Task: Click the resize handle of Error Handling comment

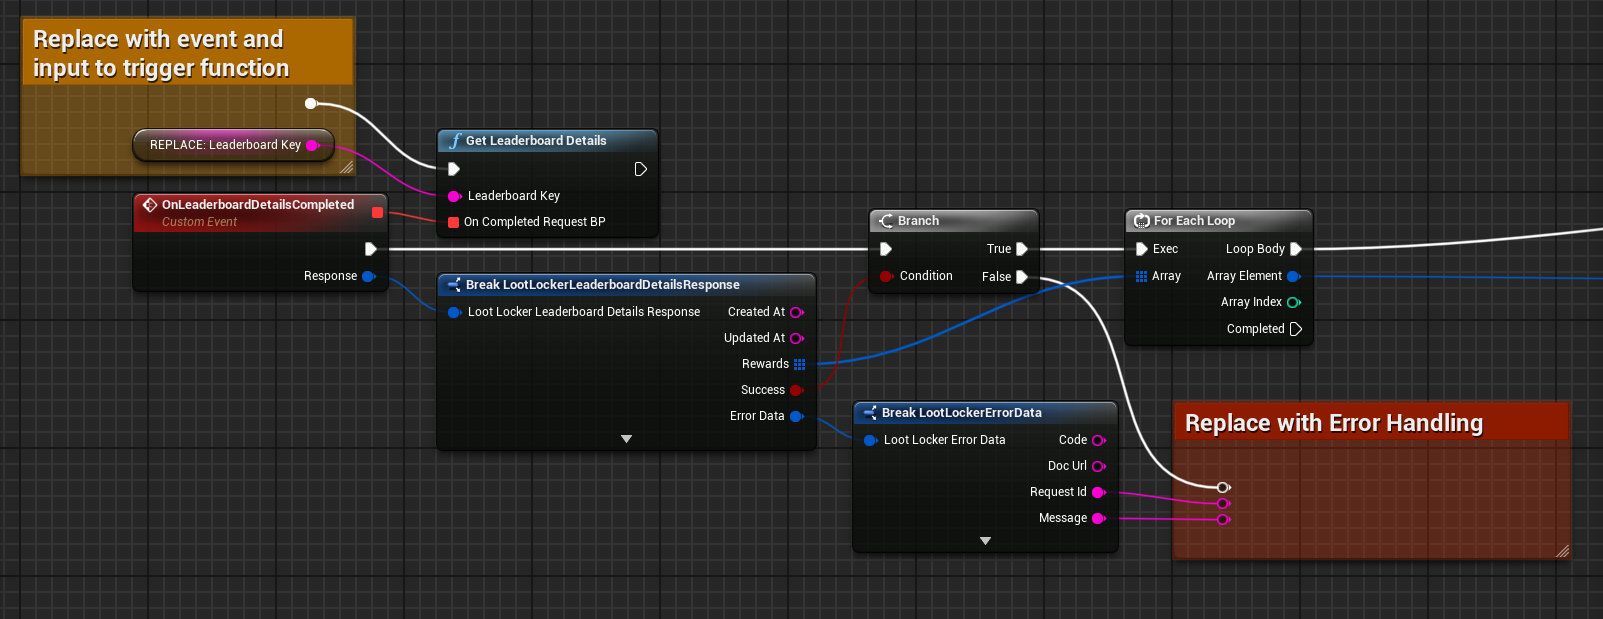Action: pos(1562,550)
